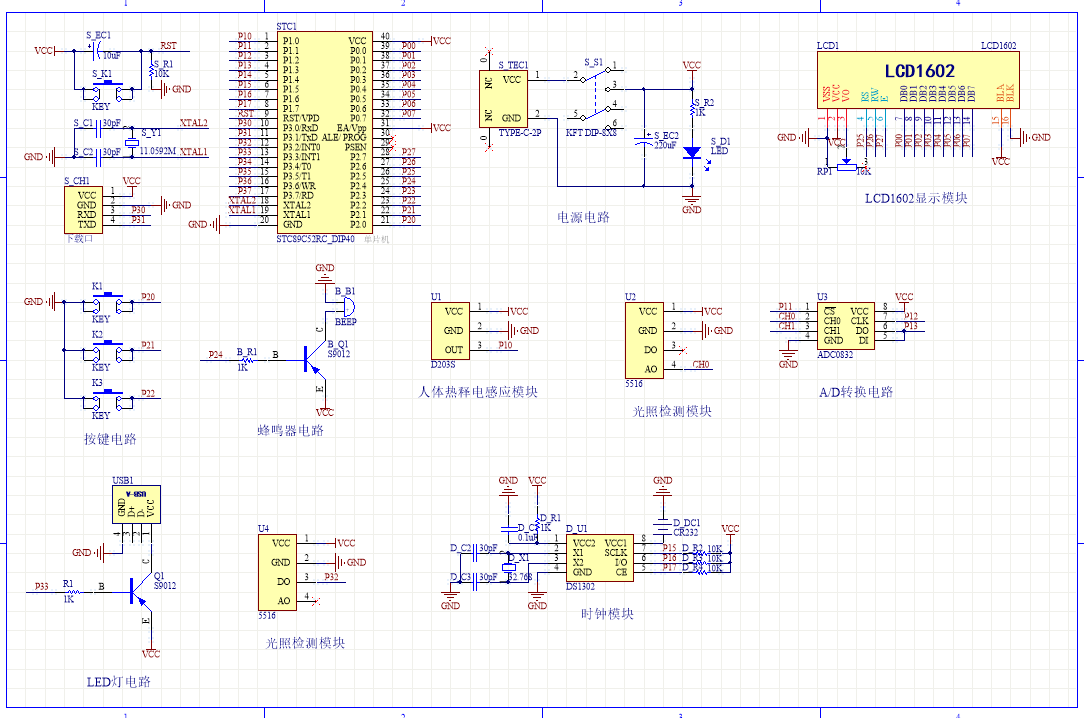1084x718 pixels.
Task: Click the 'STC89C52RC_DIP40' part name text
Action: [x=315, y=239]
